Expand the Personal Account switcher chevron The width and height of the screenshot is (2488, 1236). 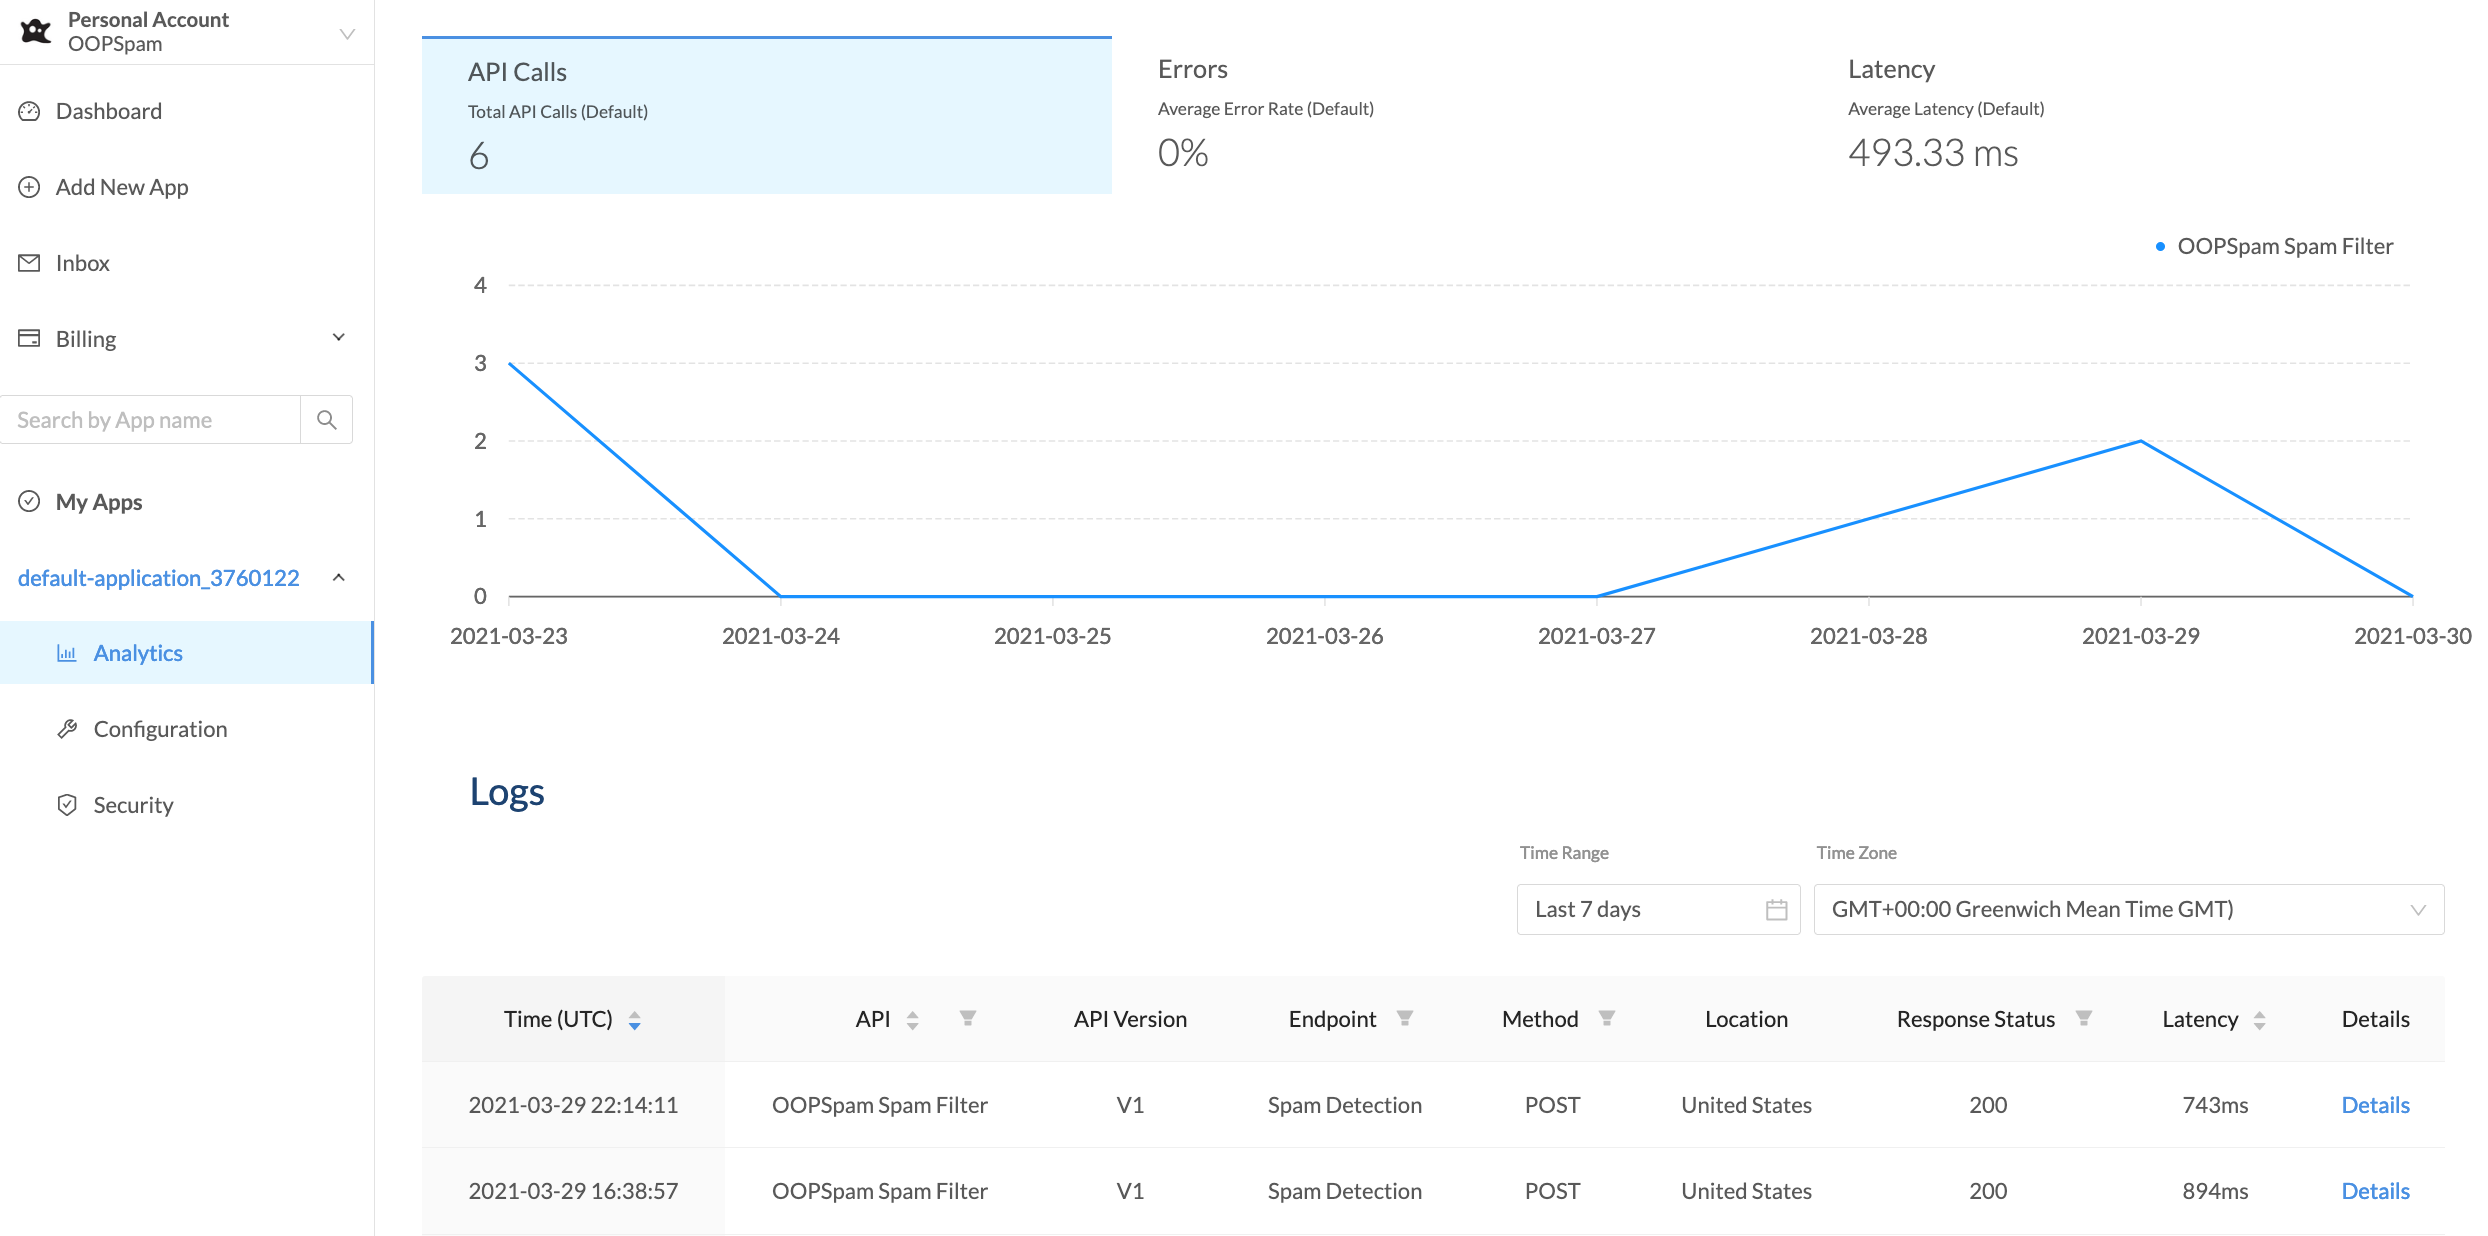tap(347, 34)
